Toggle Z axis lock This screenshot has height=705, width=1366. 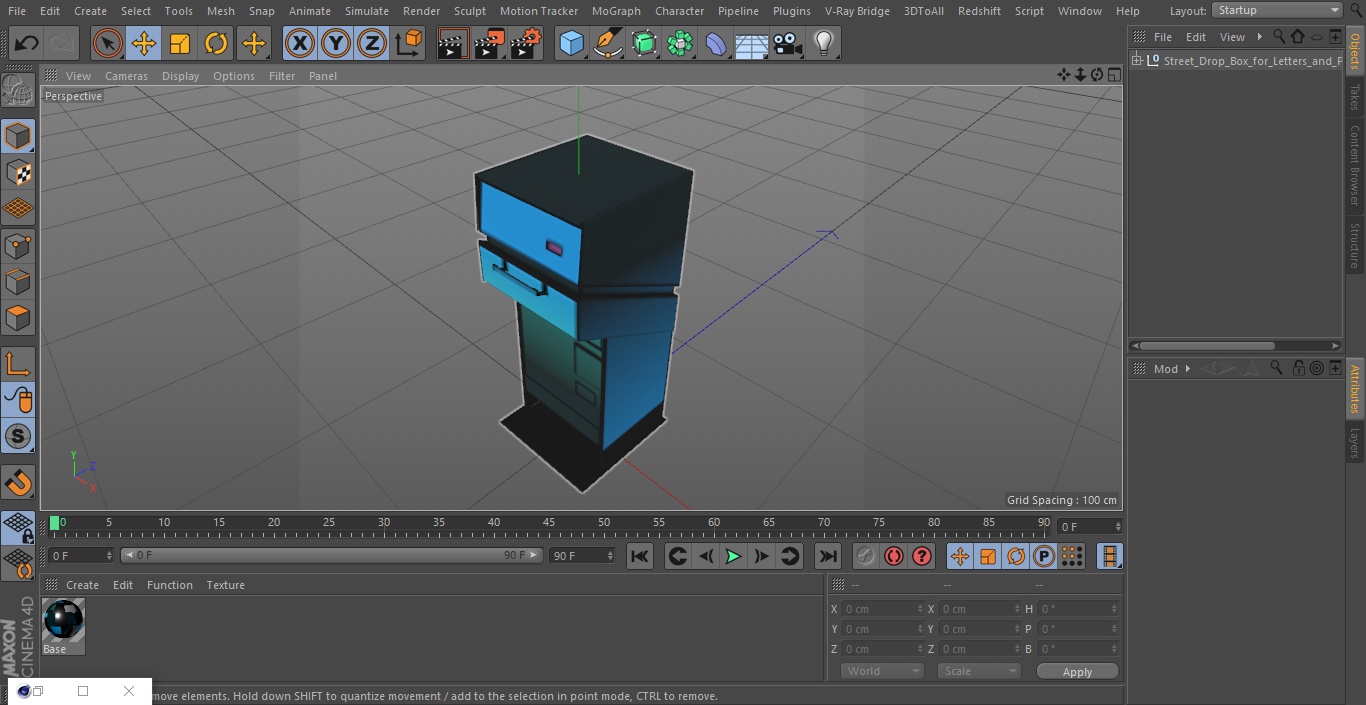[x=372, y=43]
